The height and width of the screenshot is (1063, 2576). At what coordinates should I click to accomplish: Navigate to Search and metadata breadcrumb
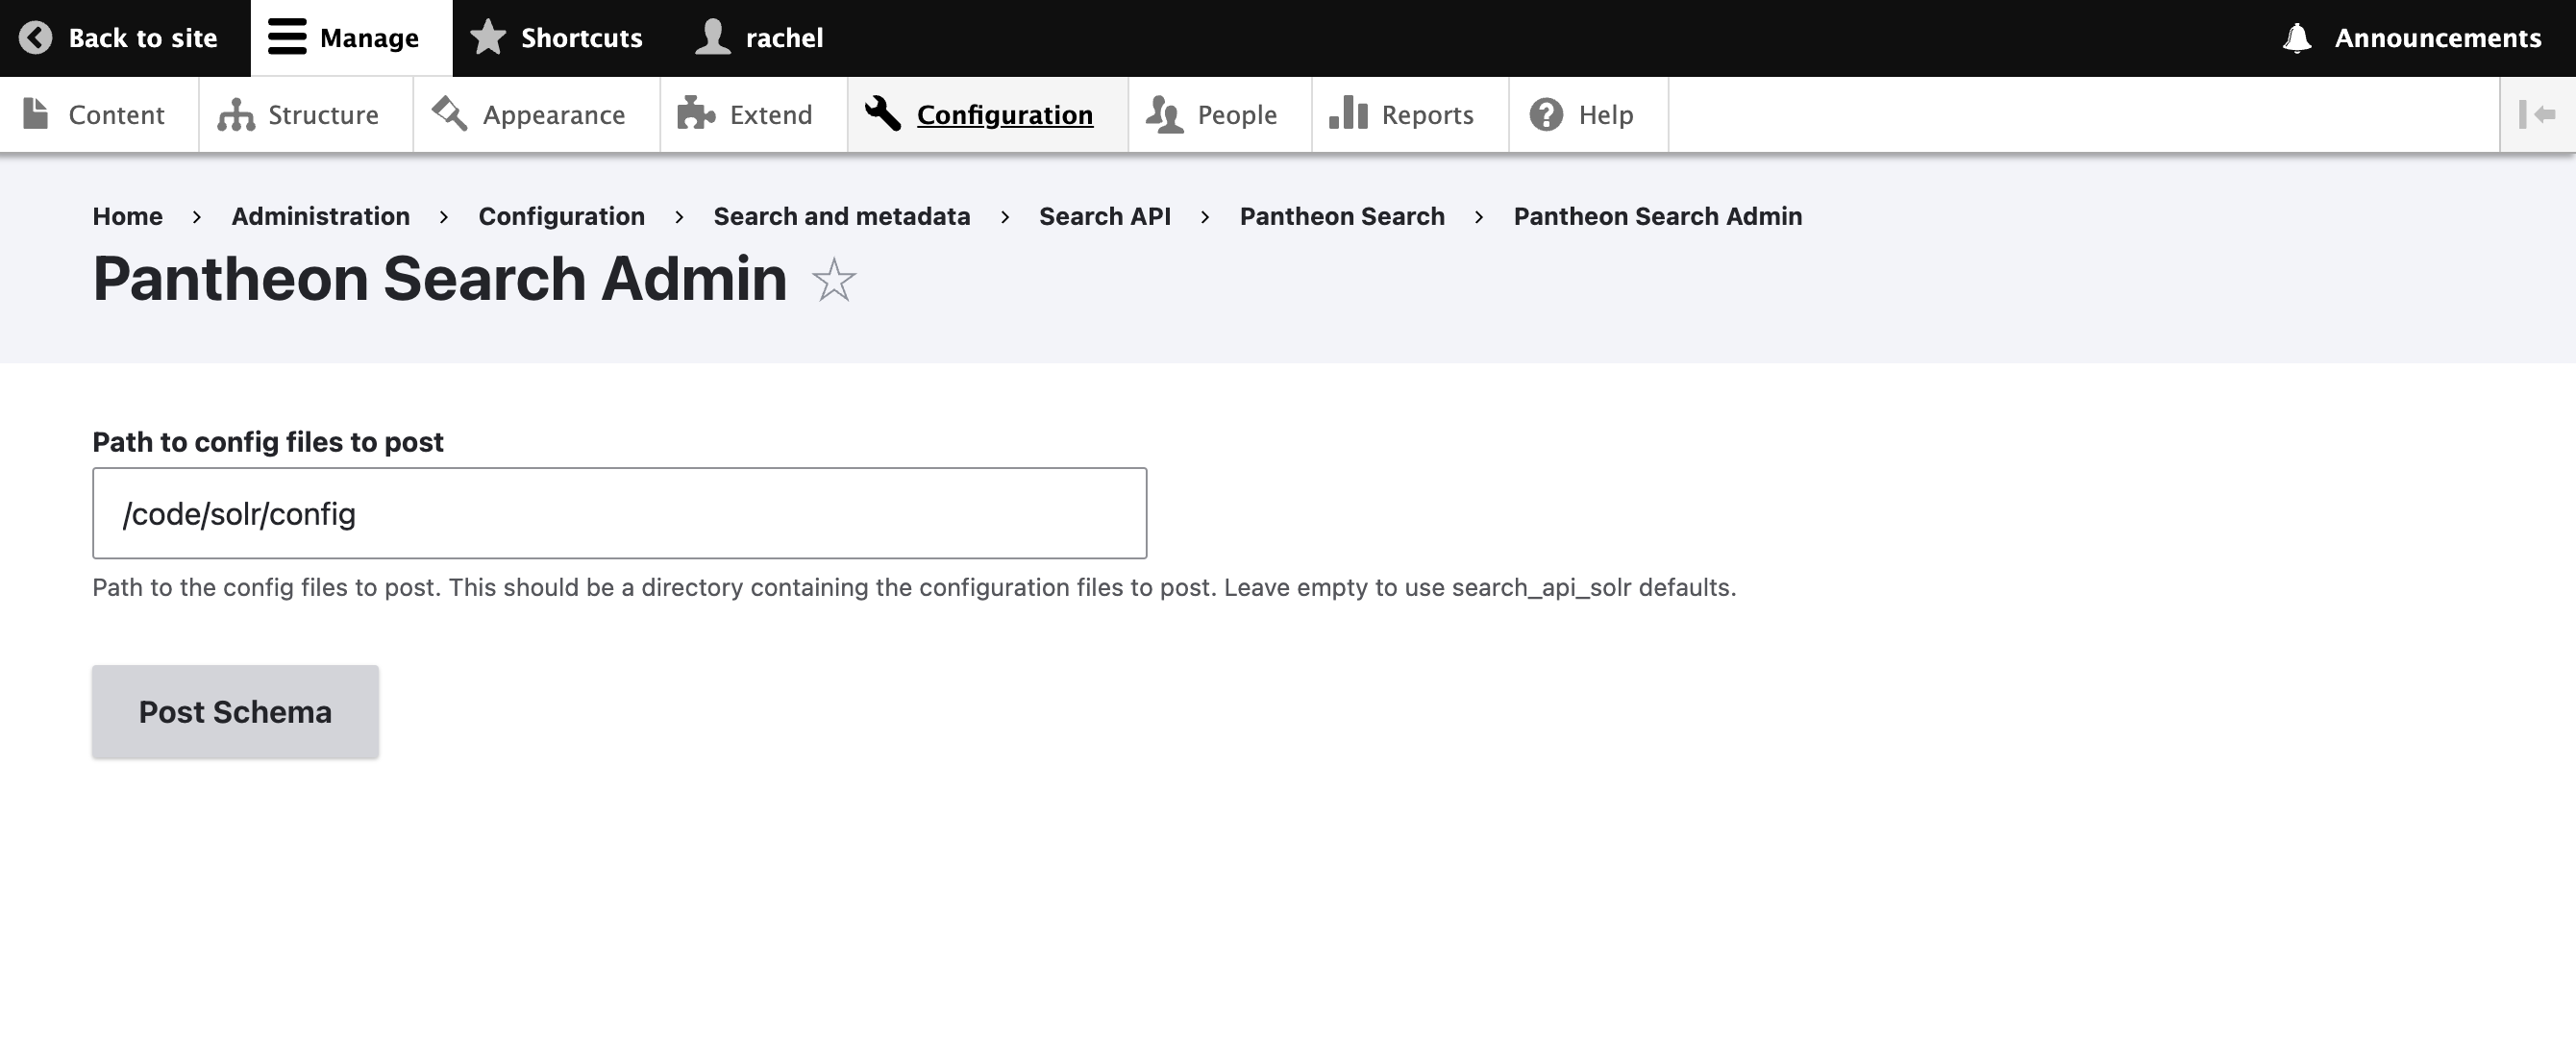pyautogui.click(x=841, y=216)
